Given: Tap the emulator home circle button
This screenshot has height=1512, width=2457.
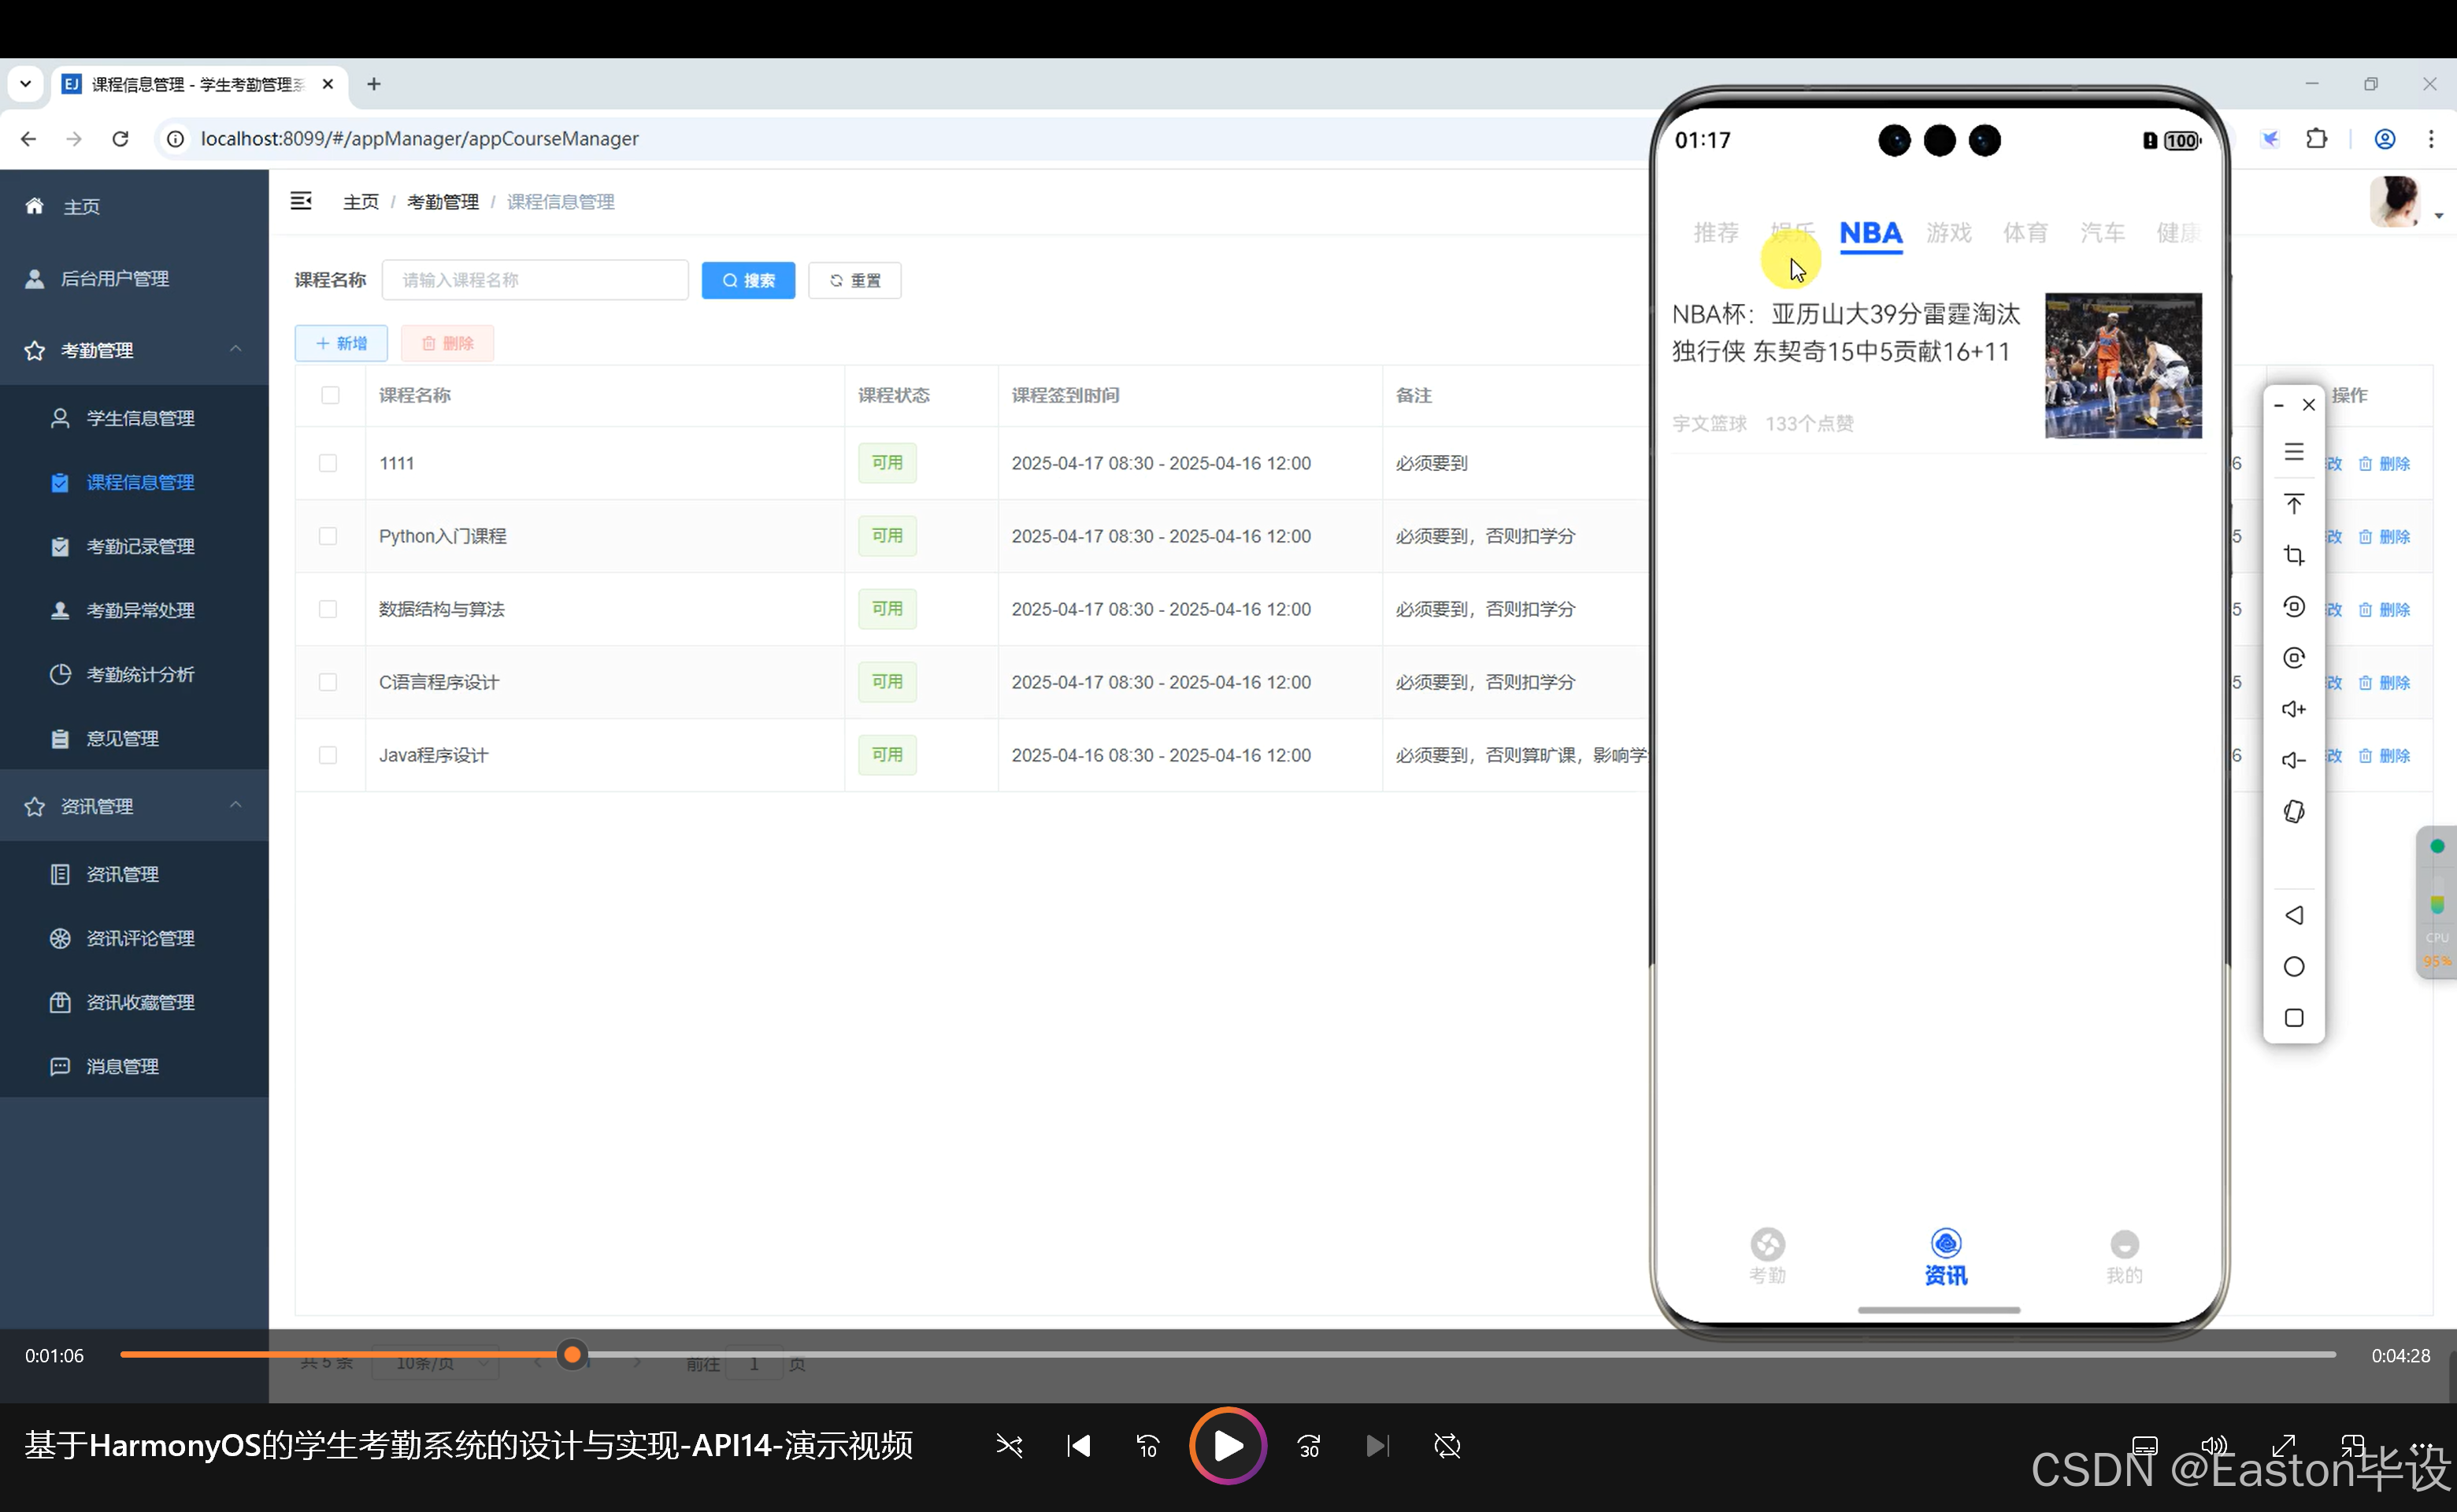Looking at the screenshot, I should (x=2293, y=966).
